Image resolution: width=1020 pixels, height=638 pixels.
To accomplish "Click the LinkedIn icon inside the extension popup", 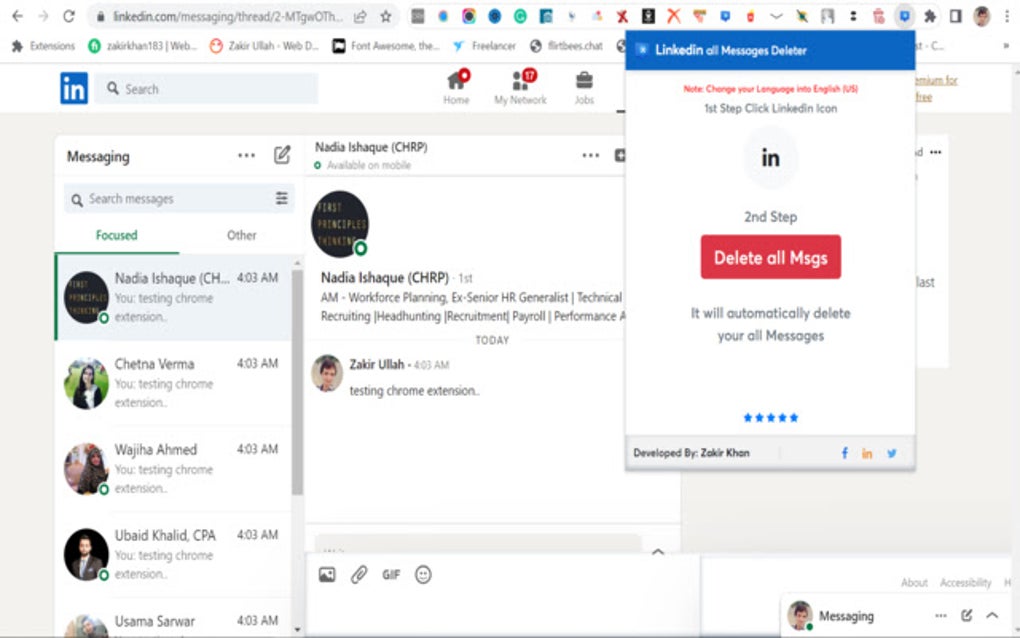I will pyautogui.click(x=770, y=157).
